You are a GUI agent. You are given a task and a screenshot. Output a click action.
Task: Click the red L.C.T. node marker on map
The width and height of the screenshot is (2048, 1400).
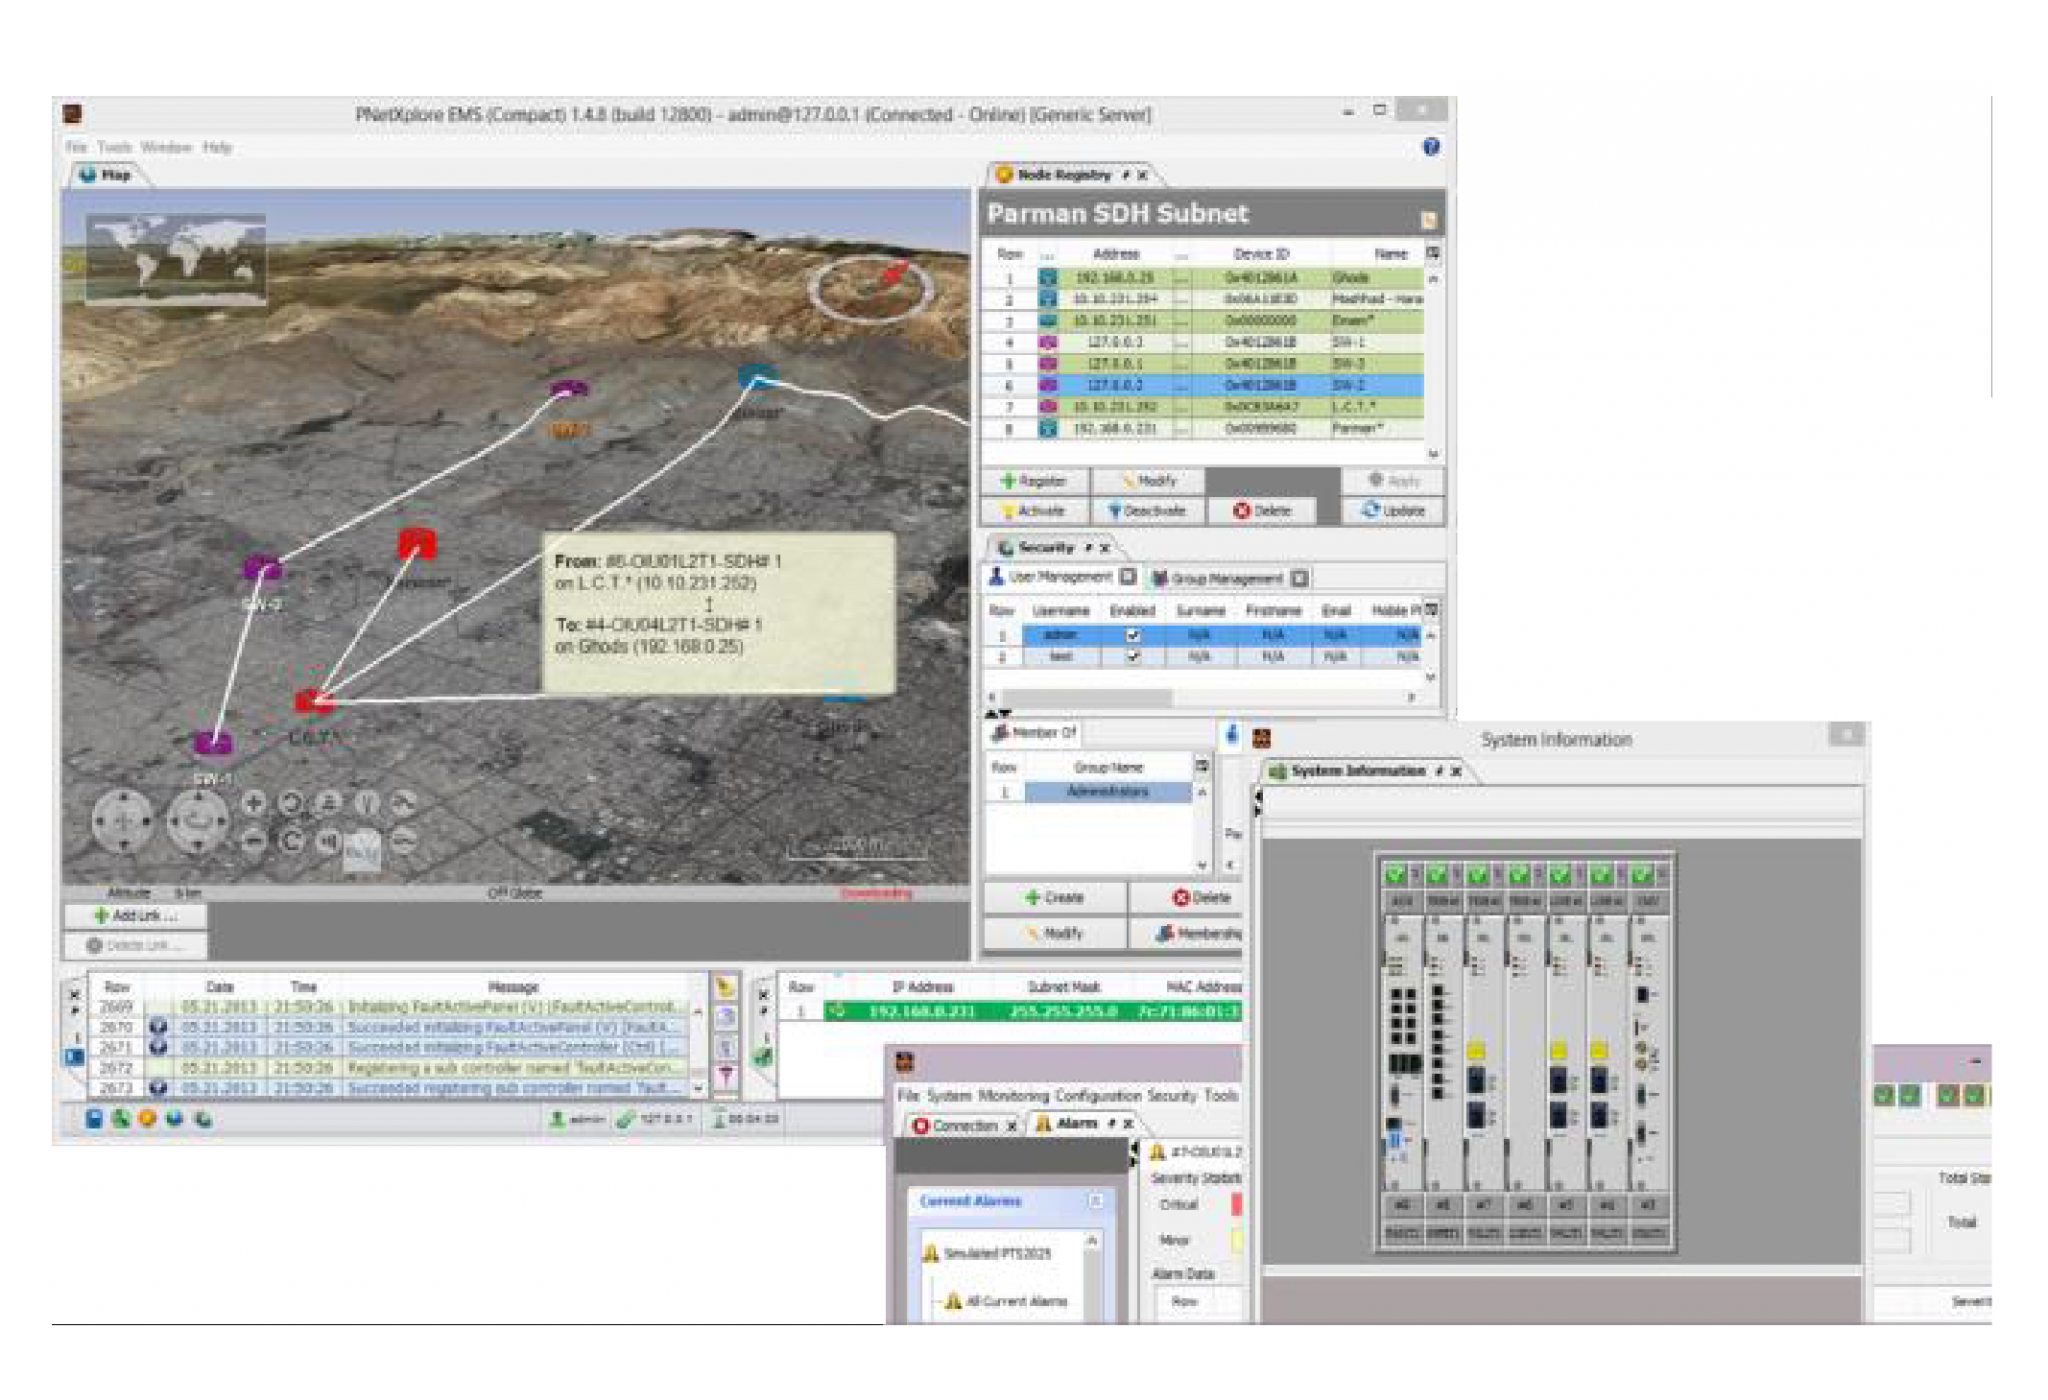click(x=313, y=701)
